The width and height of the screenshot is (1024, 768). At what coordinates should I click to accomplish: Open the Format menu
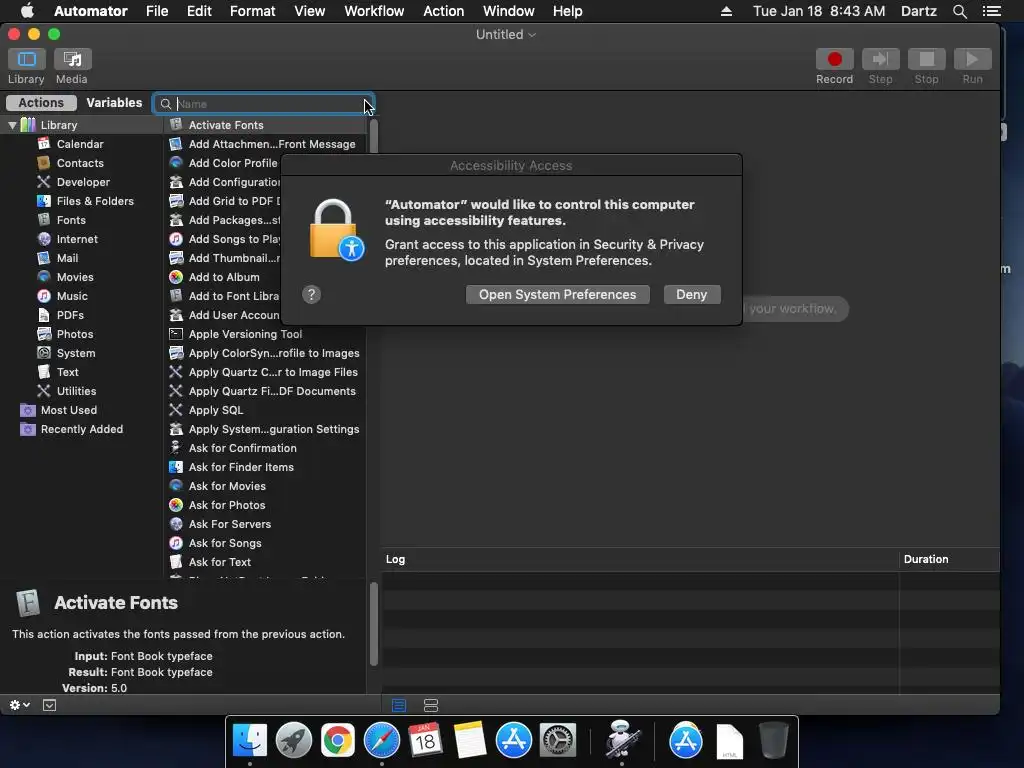coord(252,11)
